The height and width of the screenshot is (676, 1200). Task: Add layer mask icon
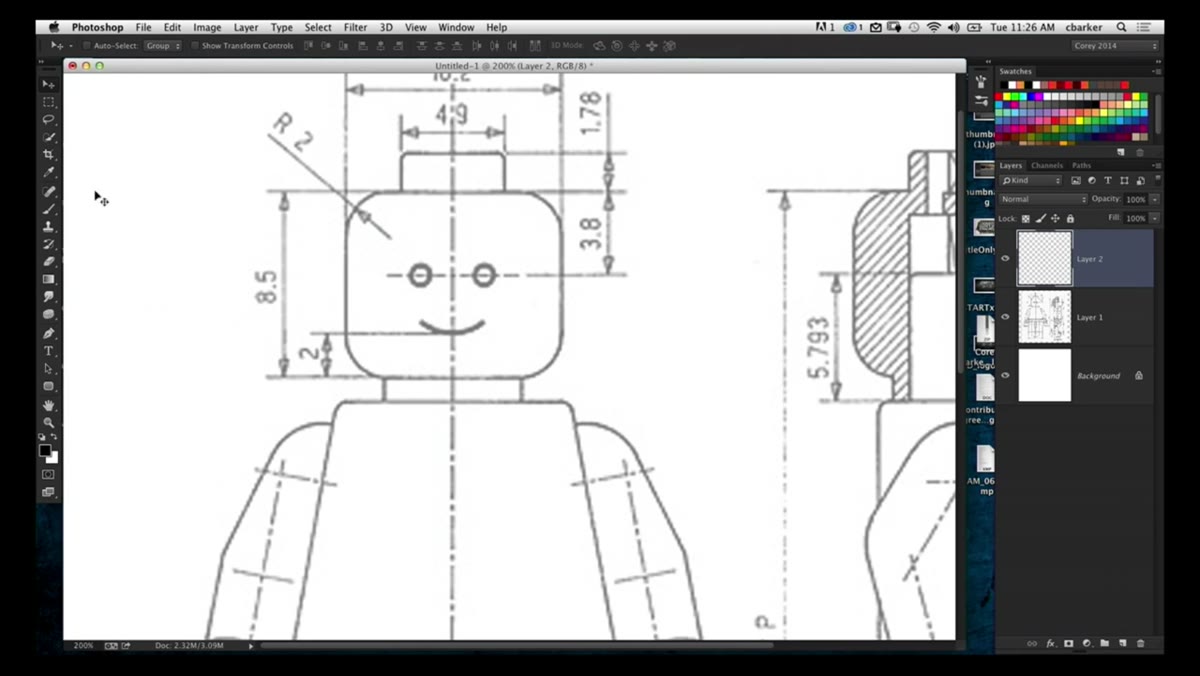1068,644
